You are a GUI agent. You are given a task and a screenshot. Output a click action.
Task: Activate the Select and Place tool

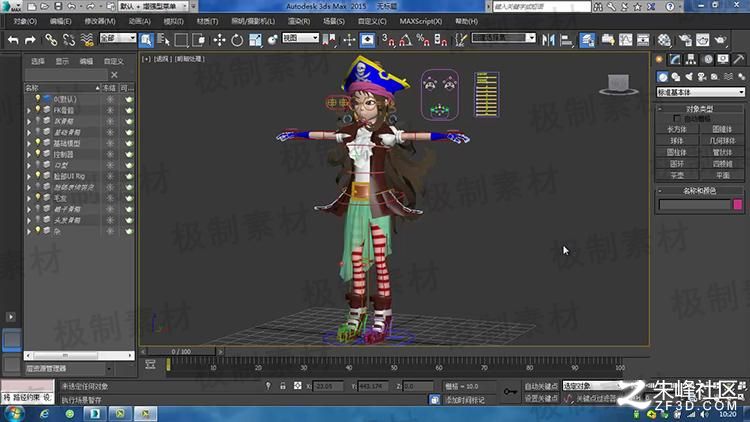coord(273,40)
